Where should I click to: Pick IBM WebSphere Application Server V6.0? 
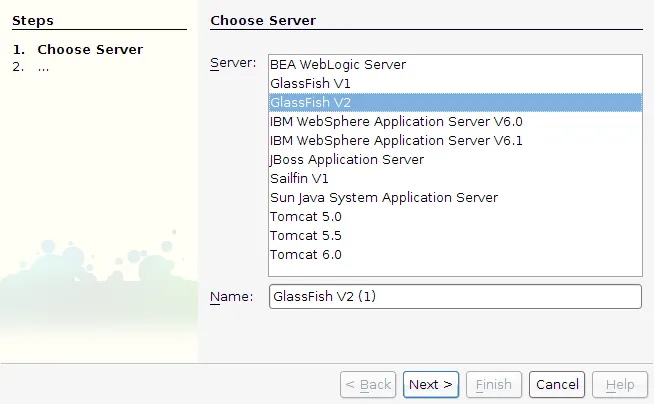(396, 122)
